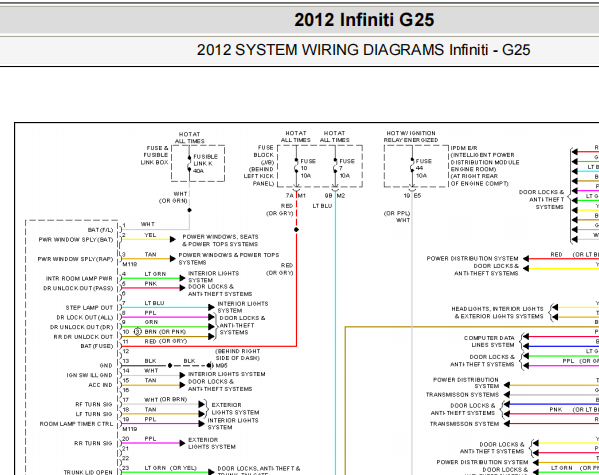Select the 'FUSE 10 10A' label
The image size is (599, 475).
308,168
